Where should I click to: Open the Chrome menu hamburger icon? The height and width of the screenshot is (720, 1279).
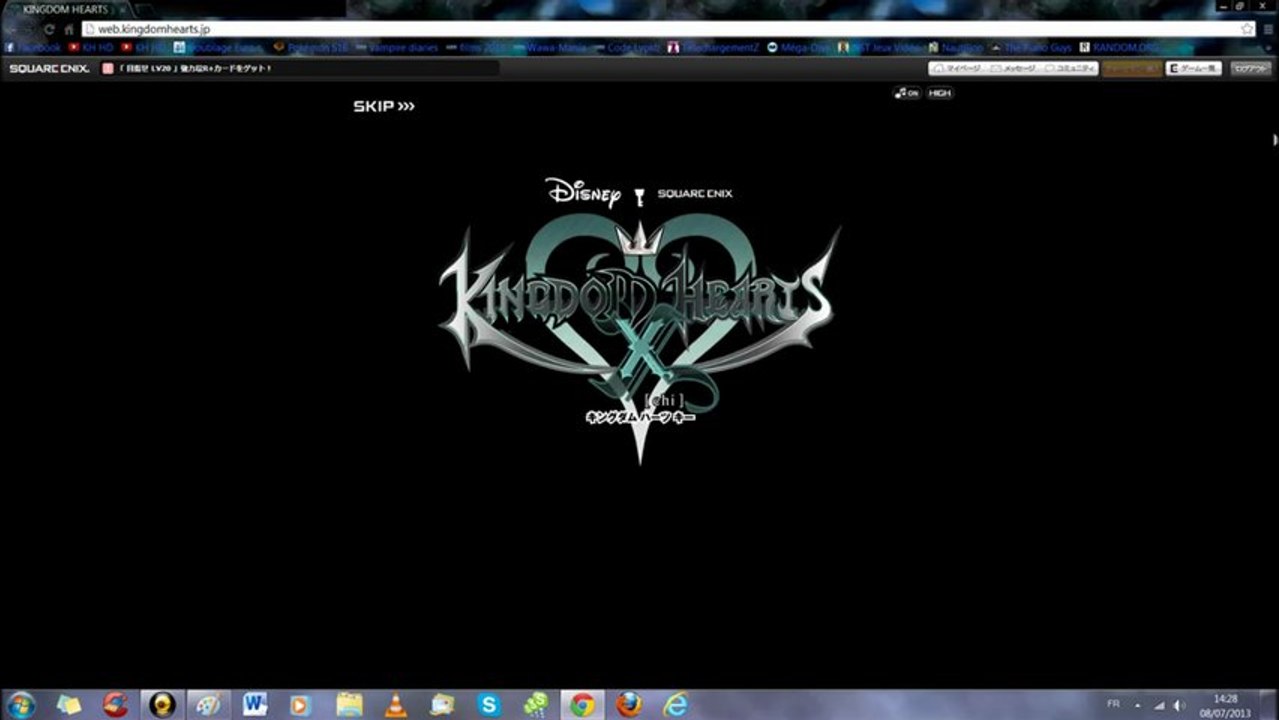[x=1267, y=29]
